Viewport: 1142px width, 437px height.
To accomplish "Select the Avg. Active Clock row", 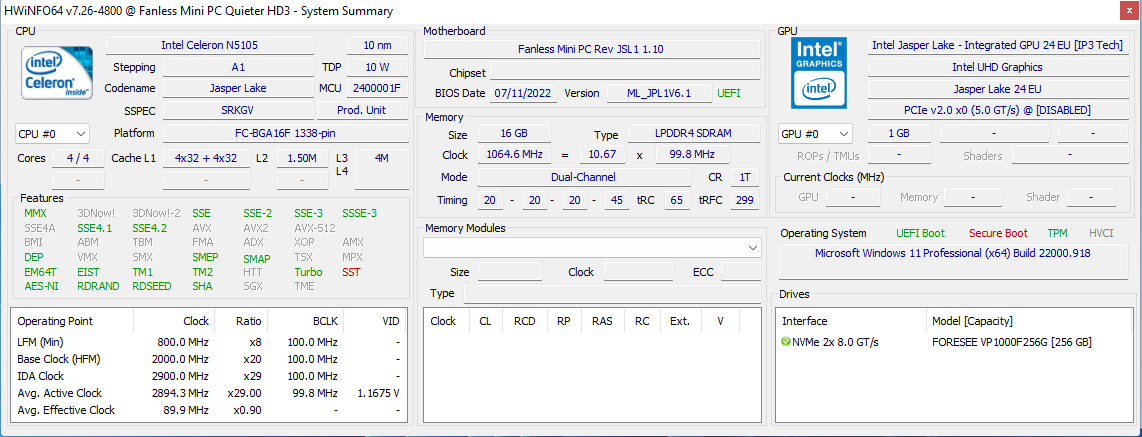I will pos(209,393).
